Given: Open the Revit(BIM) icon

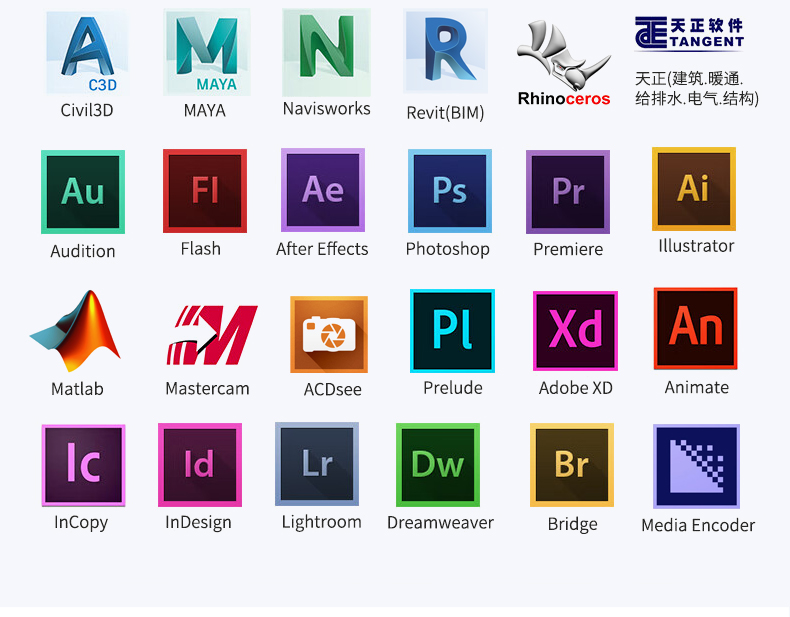Looking at the screenshot, I should point(445,51).
